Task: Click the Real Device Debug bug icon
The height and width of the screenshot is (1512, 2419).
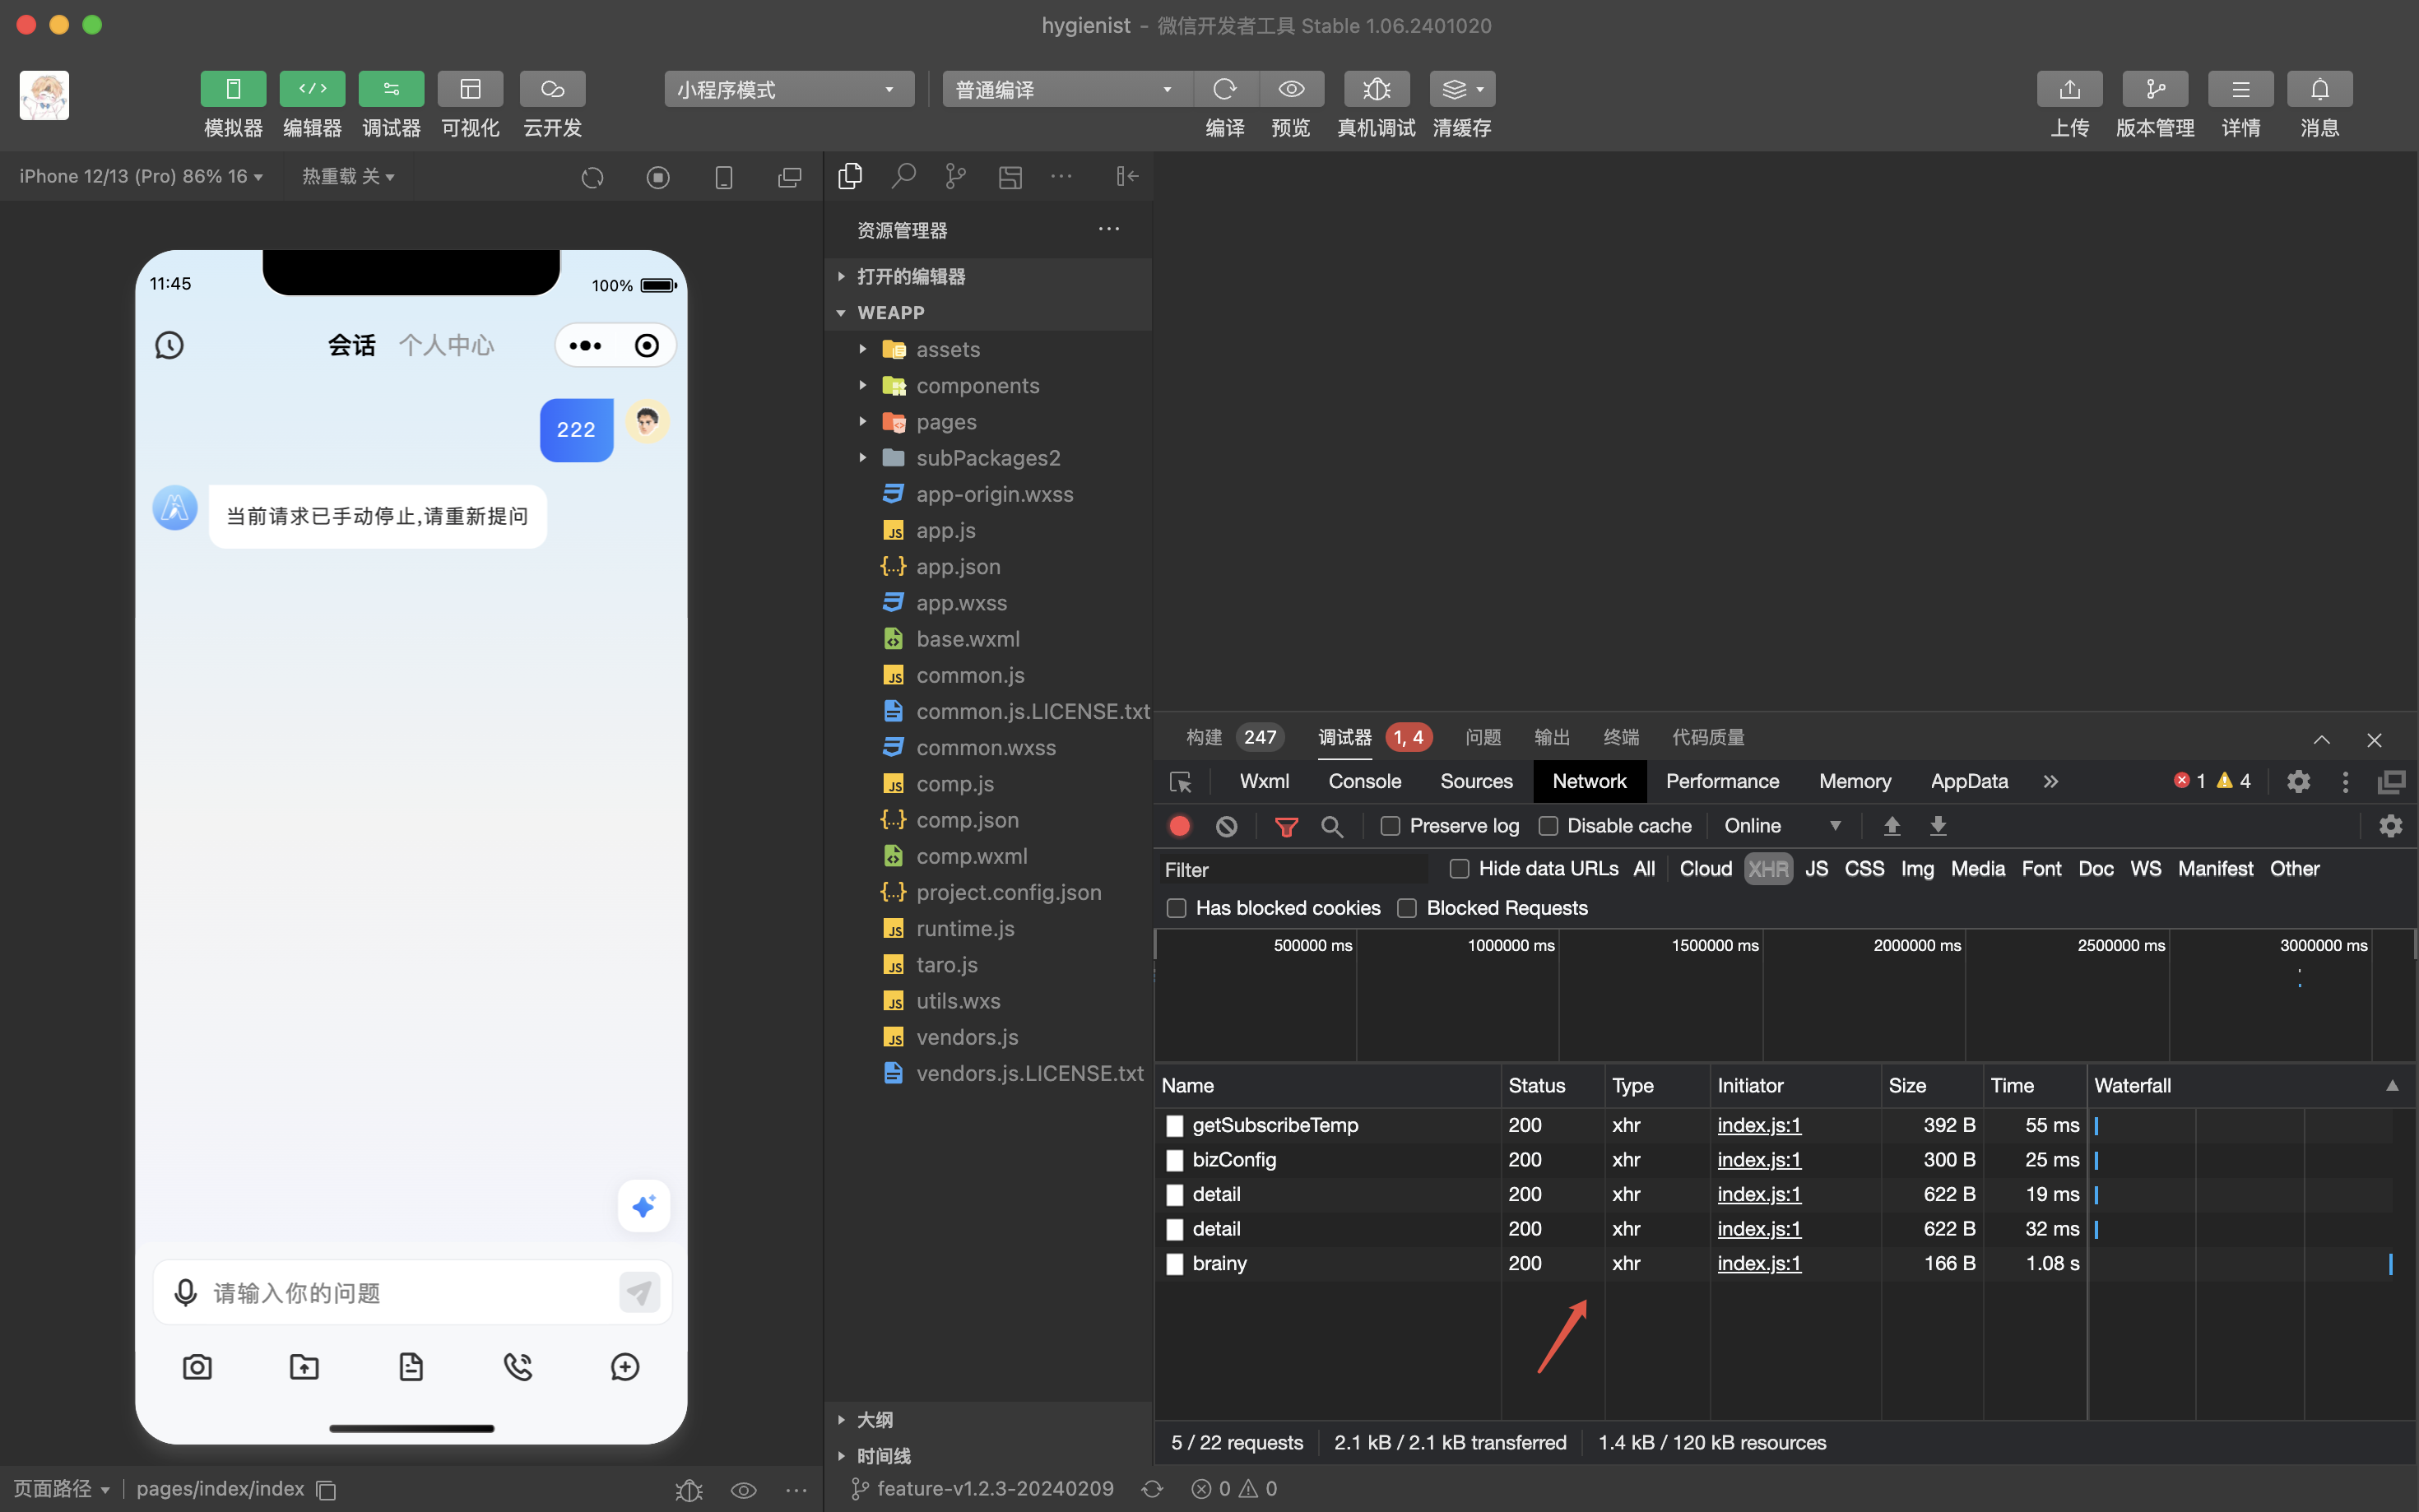Action: [x=1376, y=89]
